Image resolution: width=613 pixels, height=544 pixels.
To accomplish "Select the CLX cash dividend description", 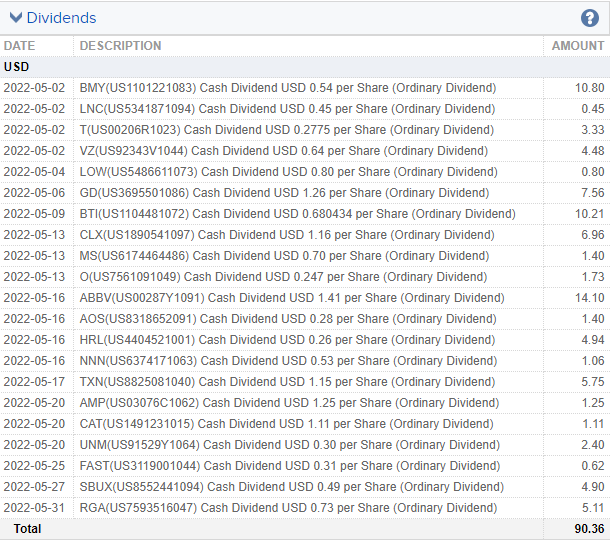I will coord(287,235).
